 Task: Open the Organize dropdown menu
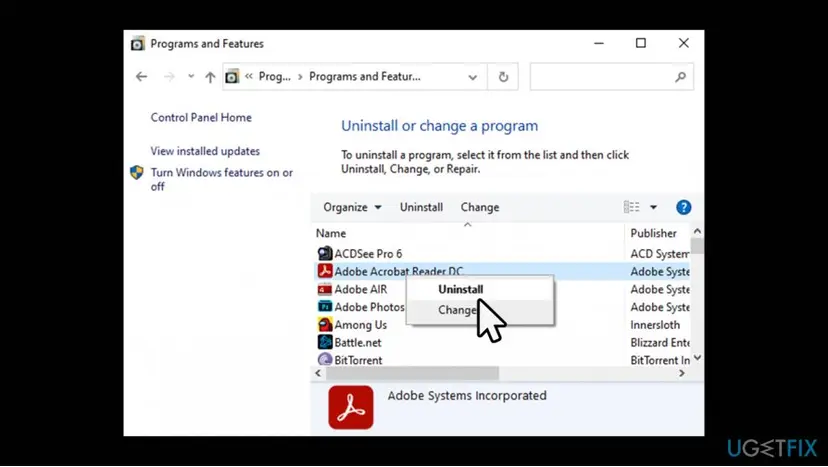[x=352, y=207]
